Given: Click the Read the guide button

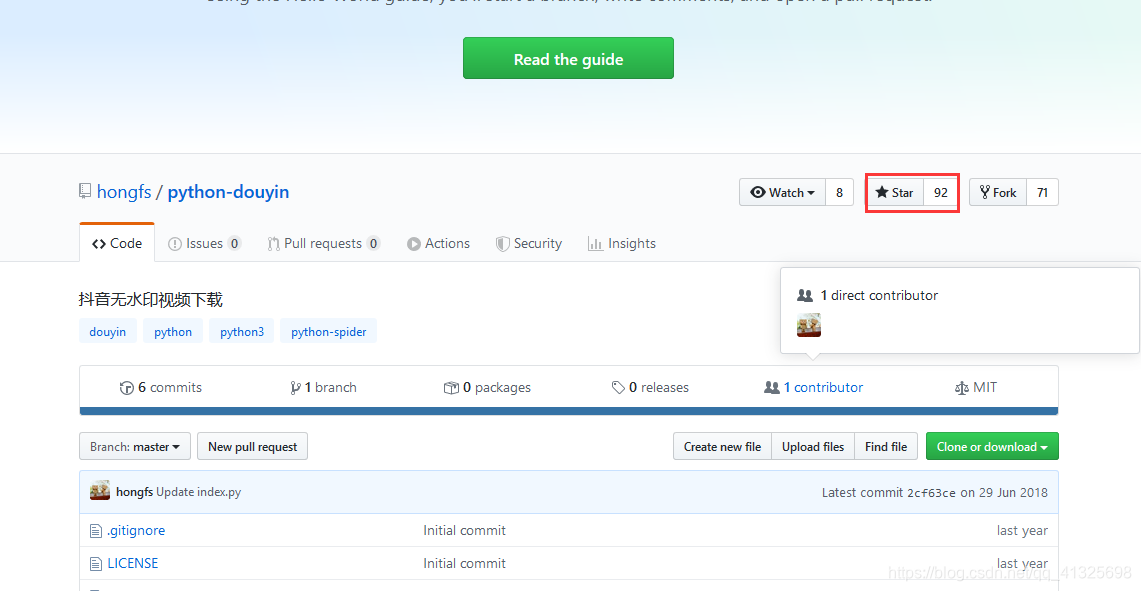Looking at the screenshot, I should click(568, 58).
